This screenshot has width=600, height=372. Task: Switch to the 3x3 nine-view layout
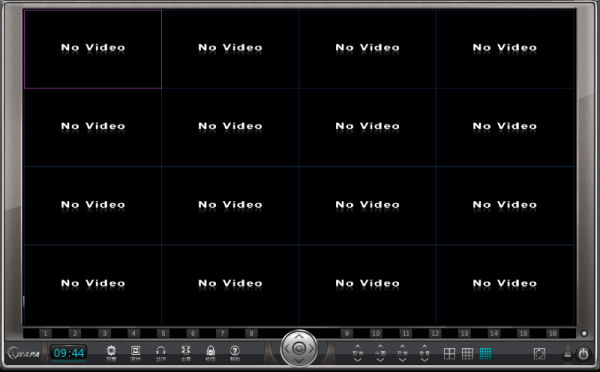pyautogui.click(x=467, y=353)
